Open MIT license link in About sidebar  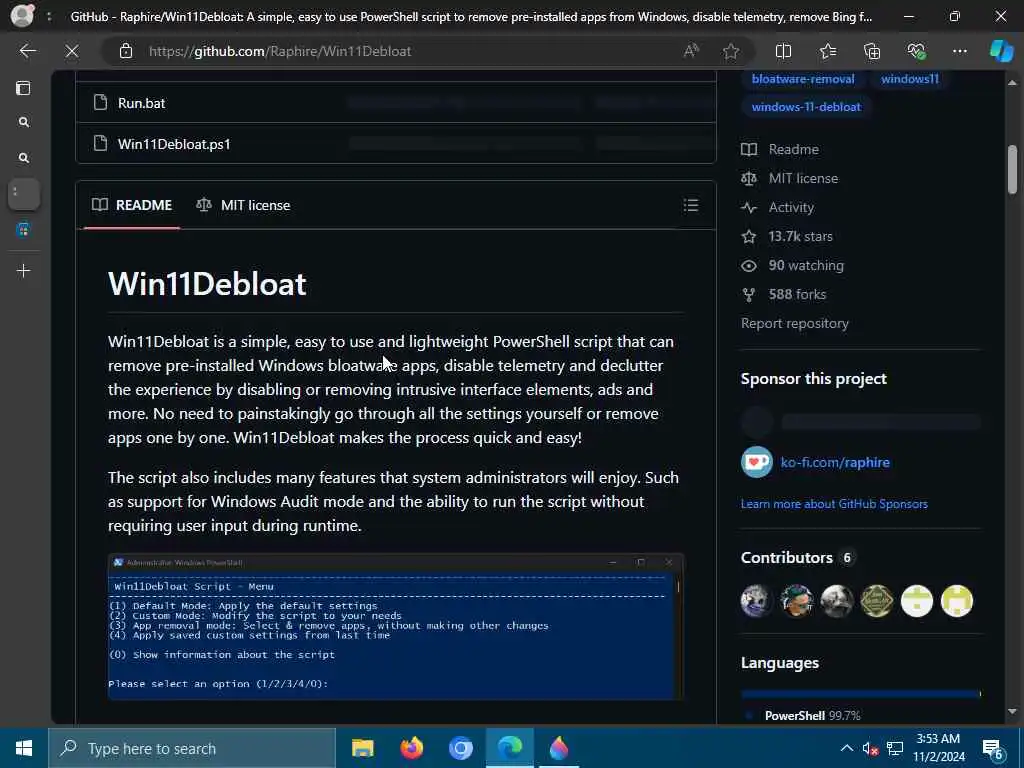(x=790, y=178)
